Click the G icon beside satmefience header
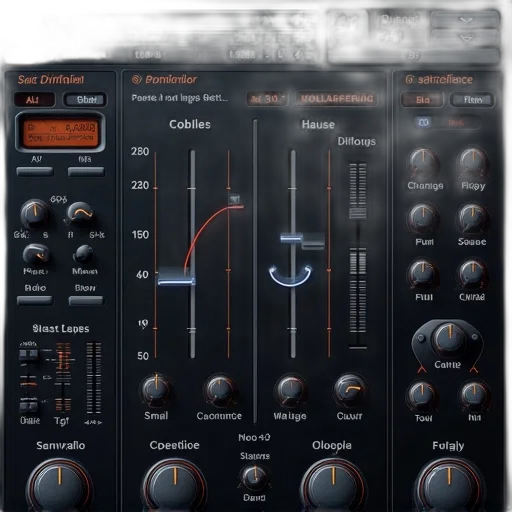 point(409,80)
